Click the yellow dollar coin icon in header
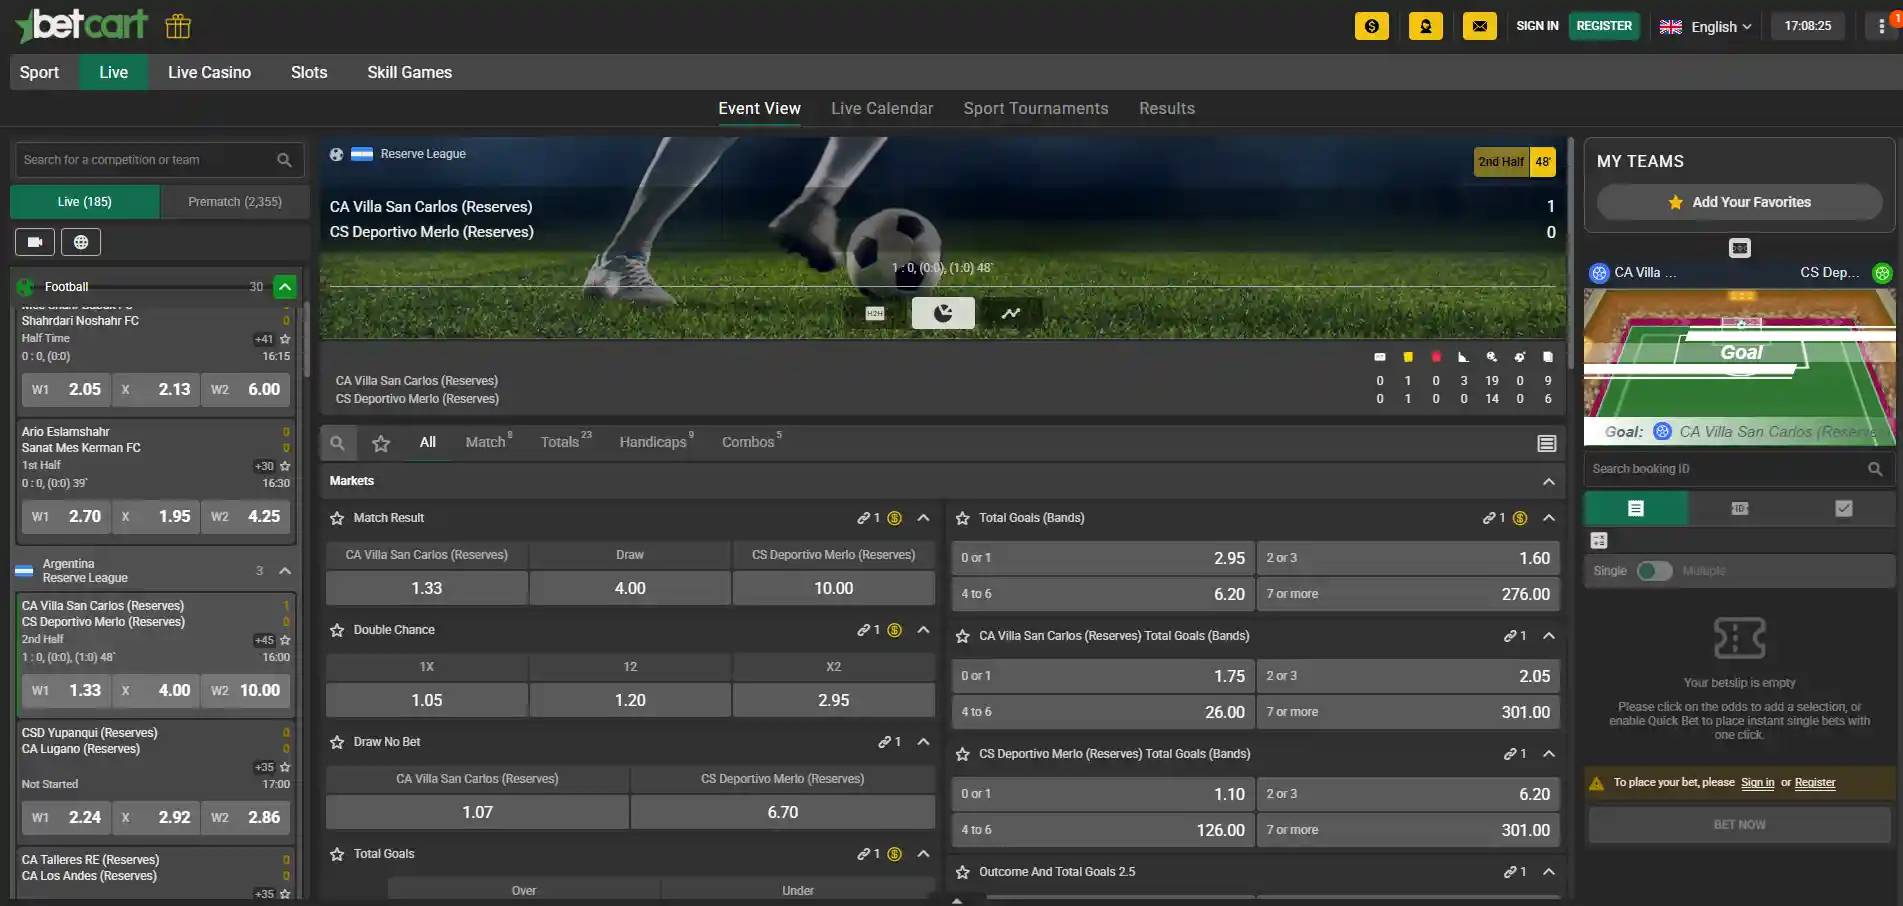The width and height of the screenshot is (1903, 906). (x=1372, y=26)
